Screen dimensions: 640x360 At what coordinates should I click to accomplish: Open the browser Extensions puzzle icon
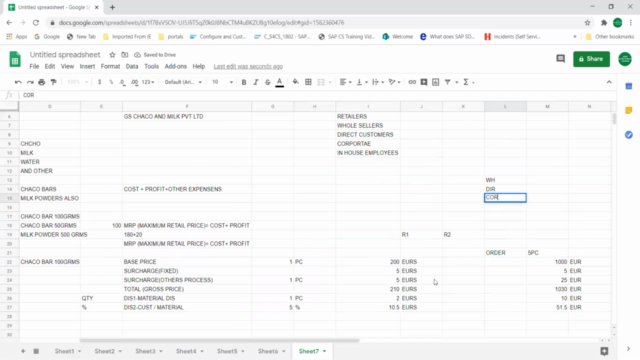pyautogui.click(x=604, y=22)
